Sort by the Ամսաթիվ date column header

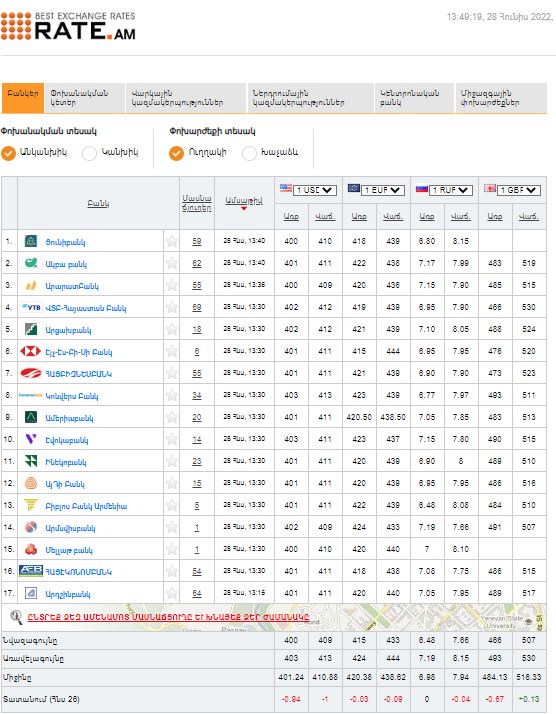(244, 200)
